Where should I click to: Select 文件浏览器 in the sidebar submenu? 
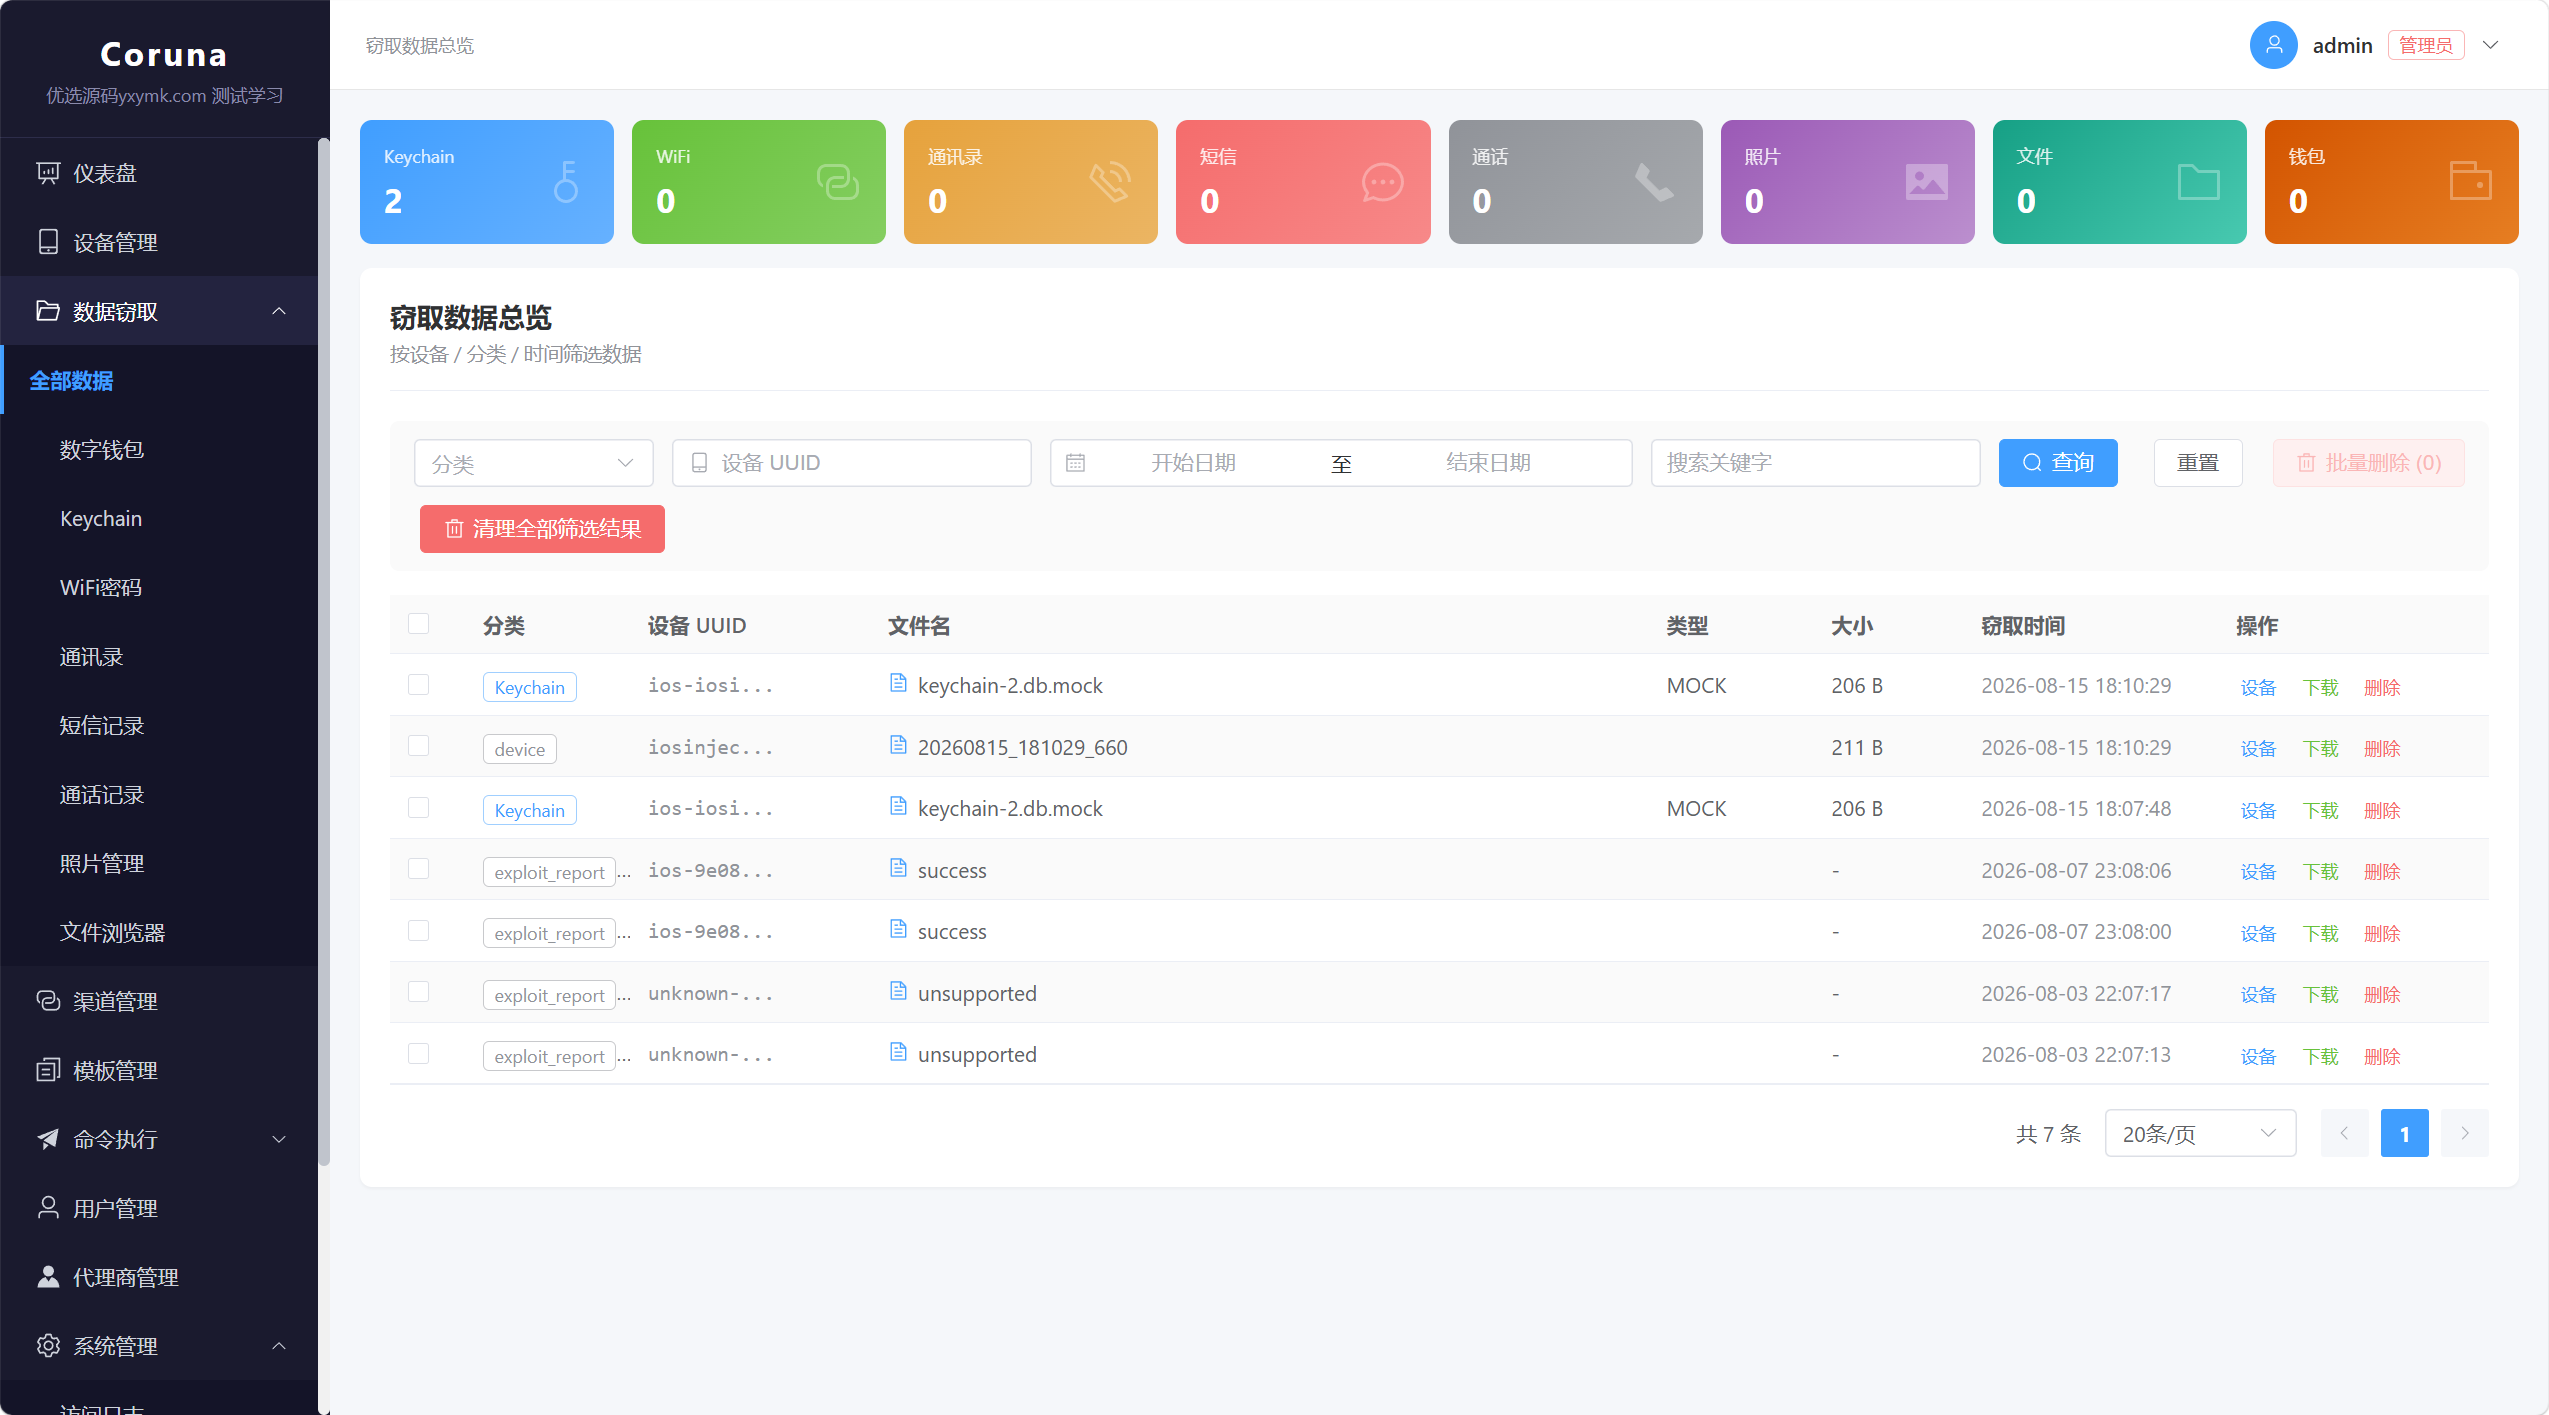pyautogui.click(x=159, y=932)
